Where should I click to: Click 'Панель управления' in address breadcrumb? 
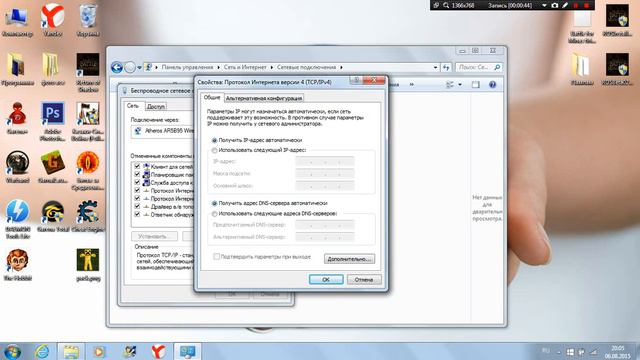(187, 67)
